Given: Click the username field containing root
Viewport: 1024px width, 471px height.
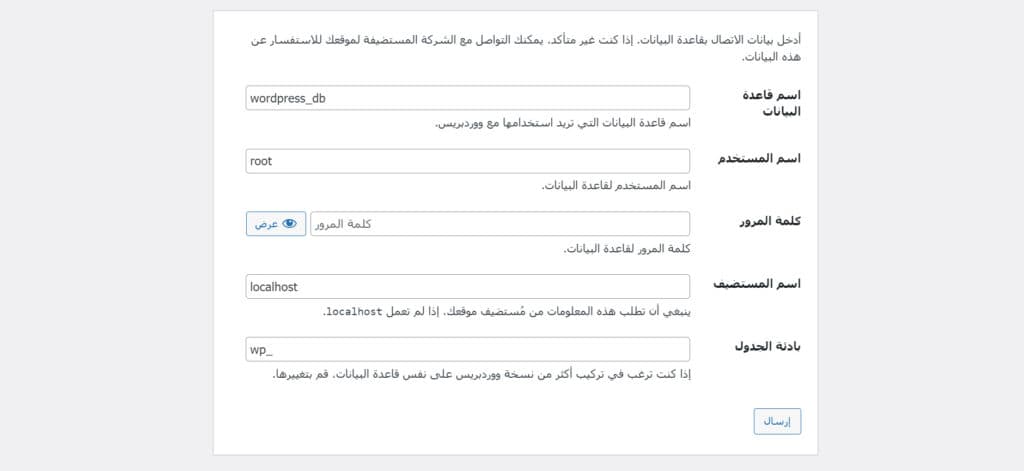Looking at the screenshot, I should tap(468, 161).
